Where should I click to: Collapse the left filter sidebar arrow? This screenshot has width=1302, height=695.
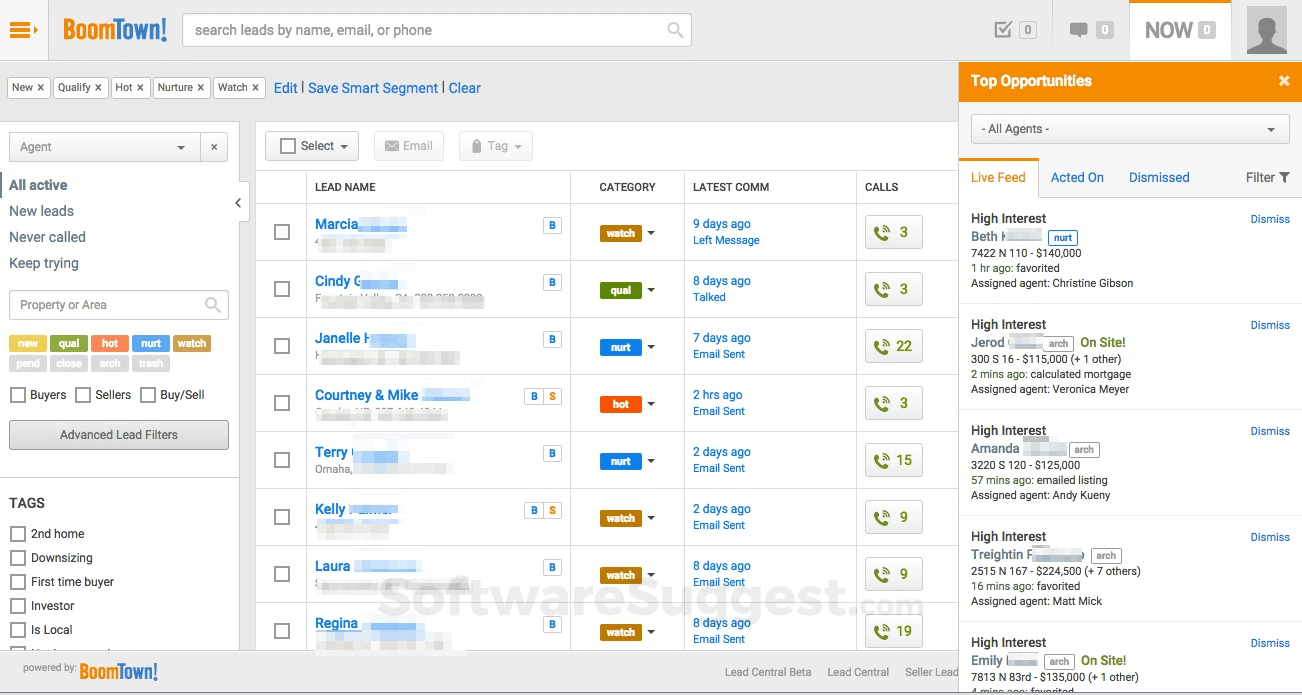(238, 203)
